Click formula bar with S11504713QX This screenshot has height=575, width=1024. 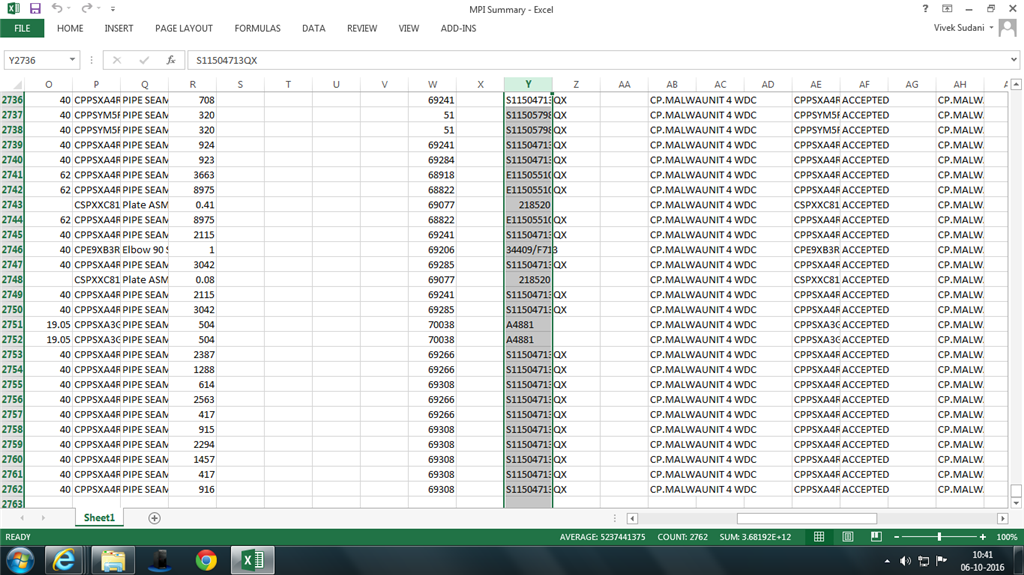pyautogui.click(x=598, y=60)
